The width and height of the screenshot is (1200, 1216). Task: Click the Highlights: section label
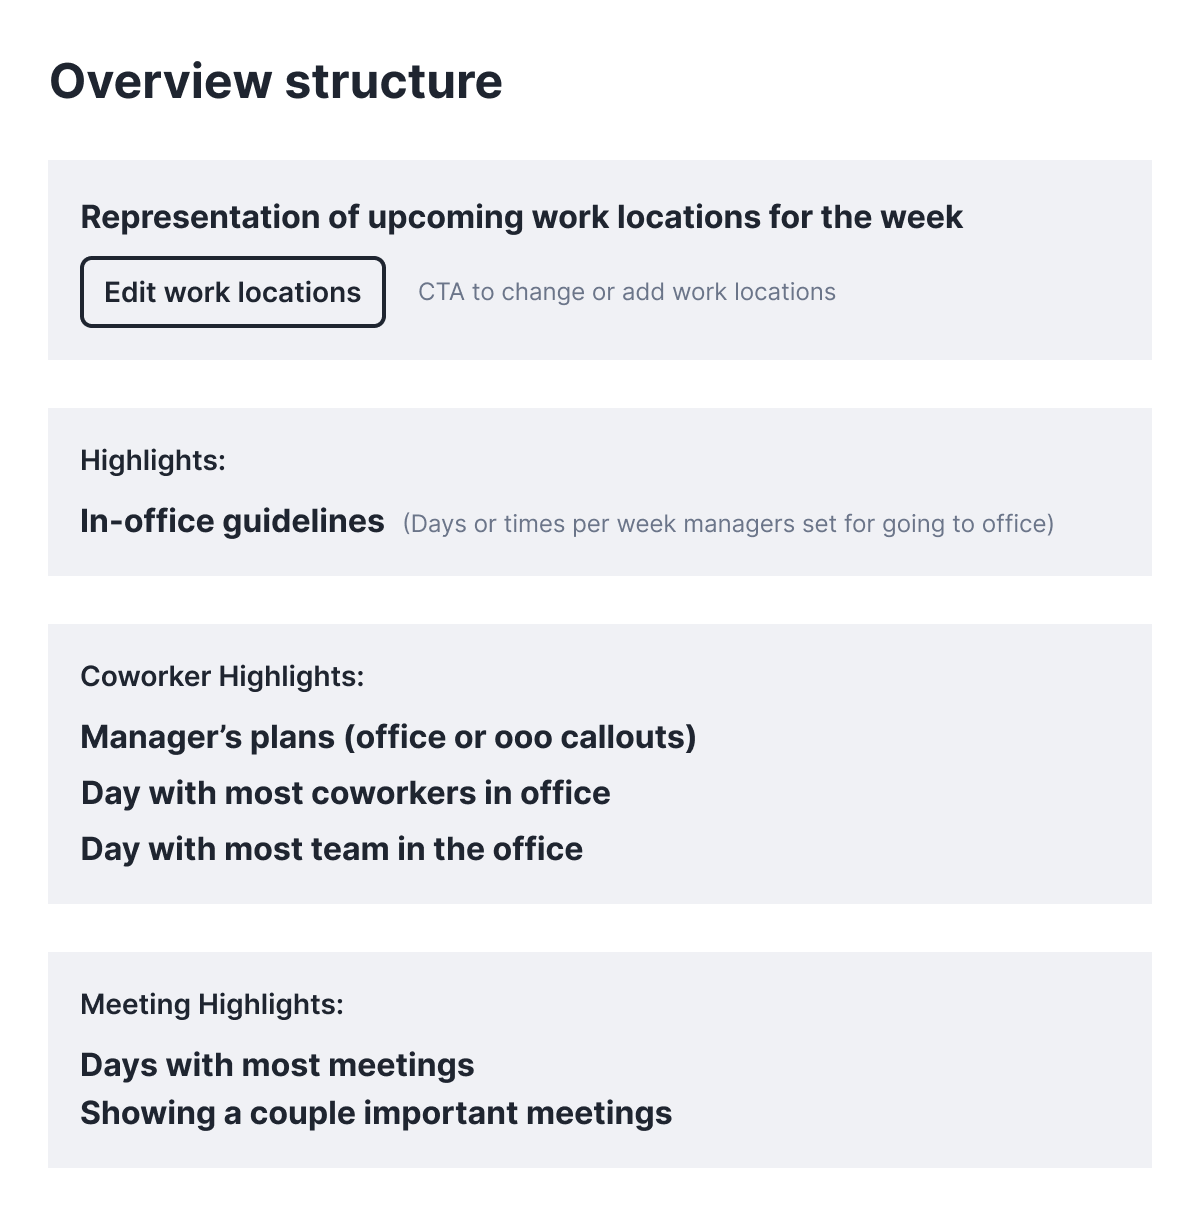pyautogui.click(x=153, y=460)
